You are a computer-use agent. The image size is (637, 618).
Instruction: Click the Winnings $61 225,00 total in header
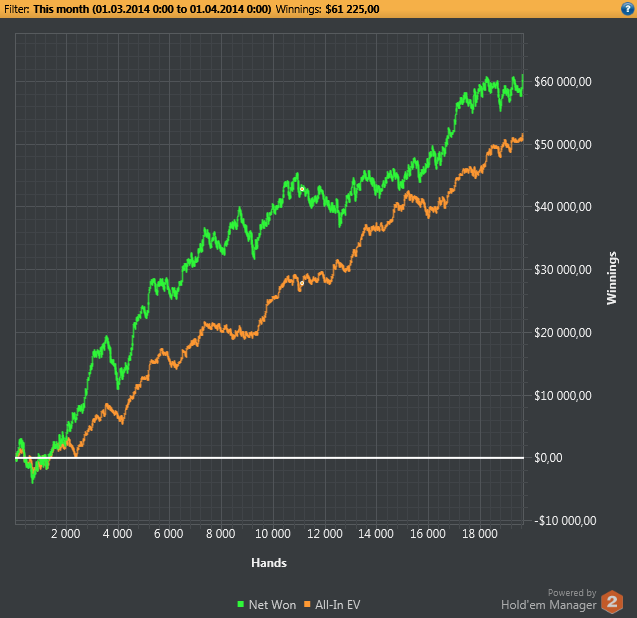[x=327, y=9]
